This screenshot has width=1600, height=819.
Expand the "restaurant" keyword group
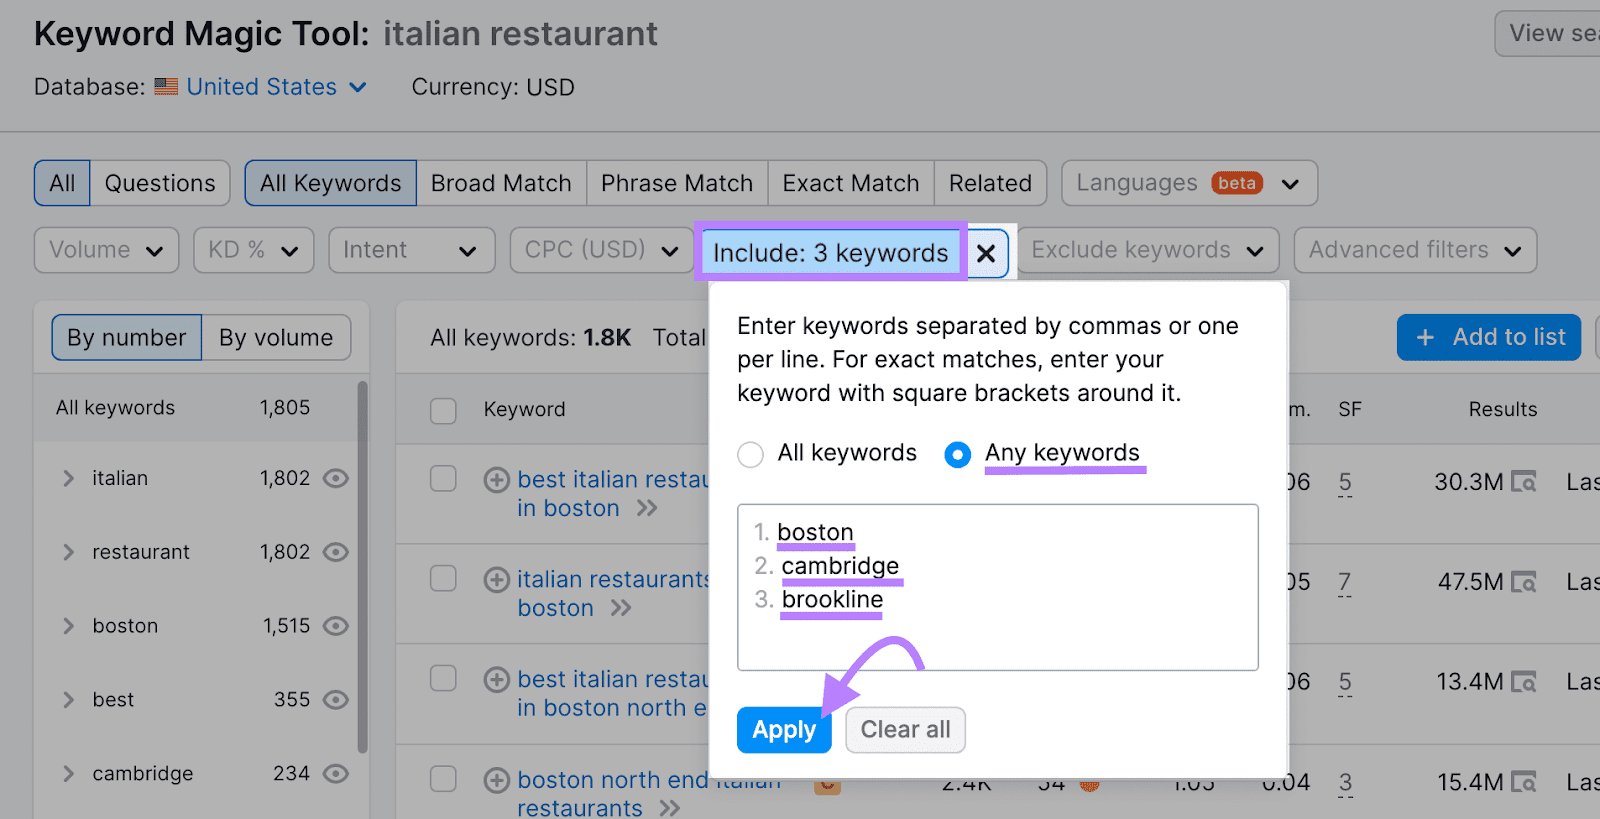(x=67, y=551)
